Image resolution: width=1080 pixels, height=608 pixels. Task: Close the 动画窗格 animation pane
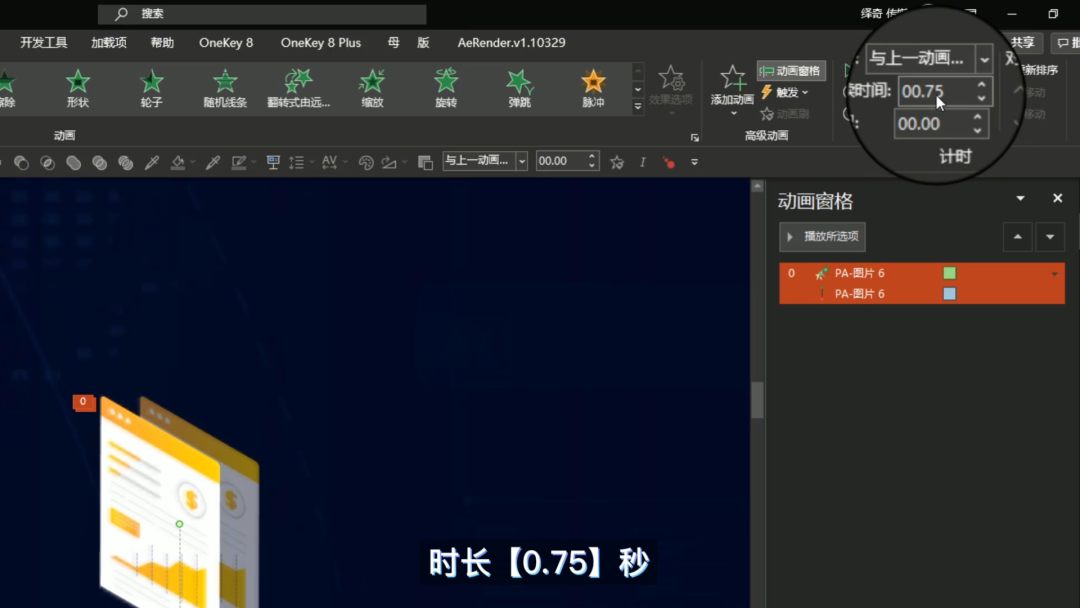1058,198
